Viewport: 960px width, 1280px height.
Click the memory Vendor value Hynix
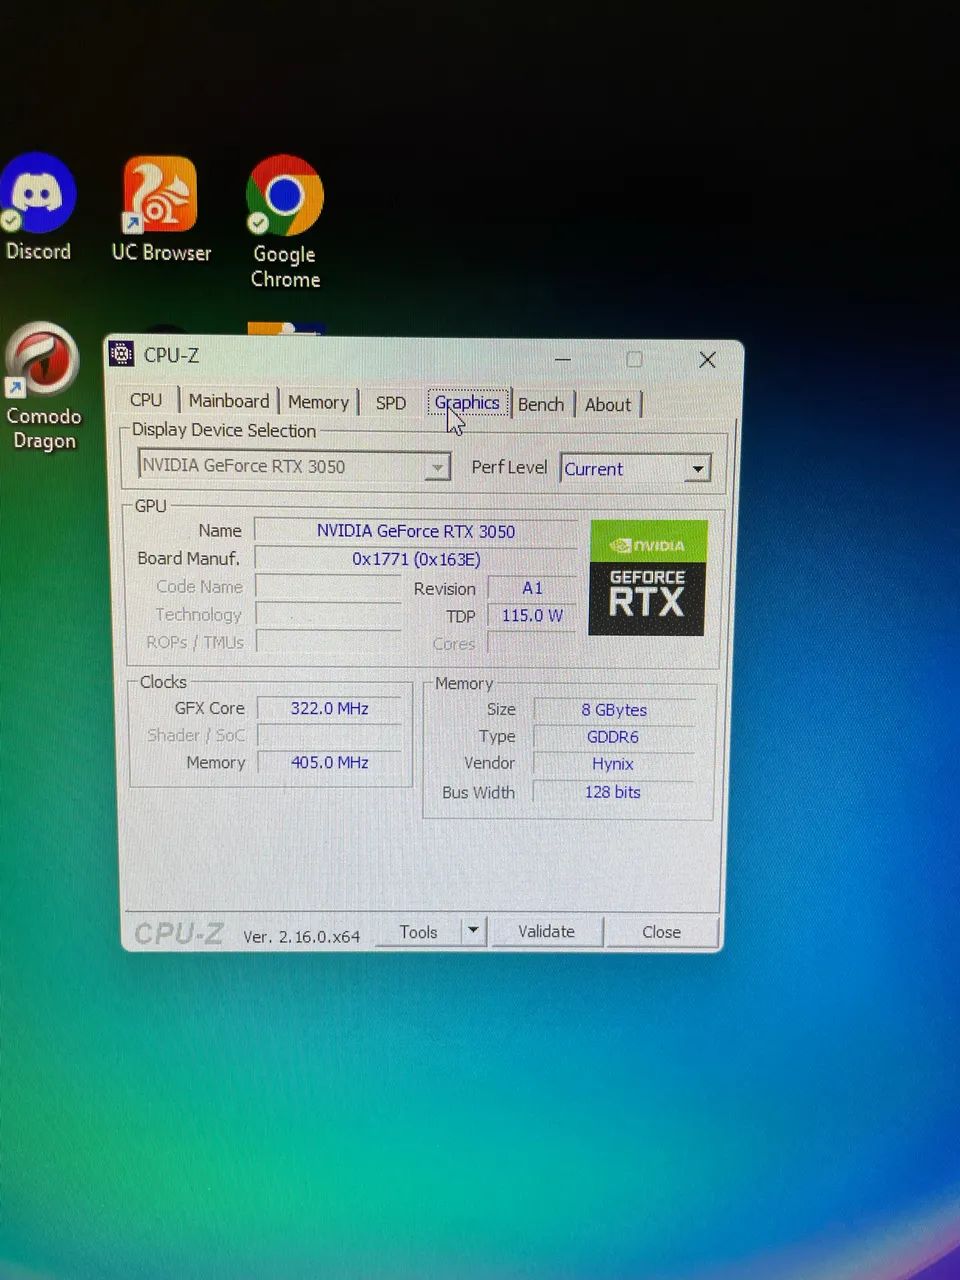tap(614, 764)
